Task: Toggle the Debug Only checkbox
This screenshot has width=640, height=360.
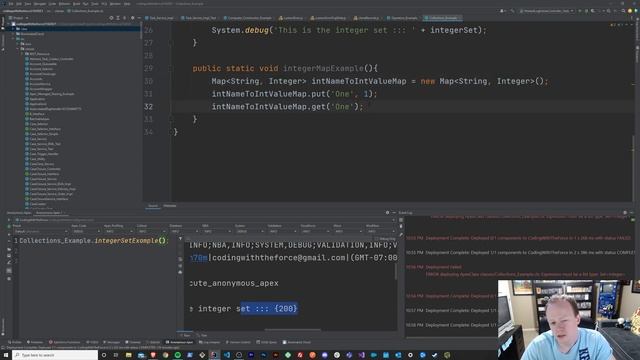Action: click(x=385, y=239)
